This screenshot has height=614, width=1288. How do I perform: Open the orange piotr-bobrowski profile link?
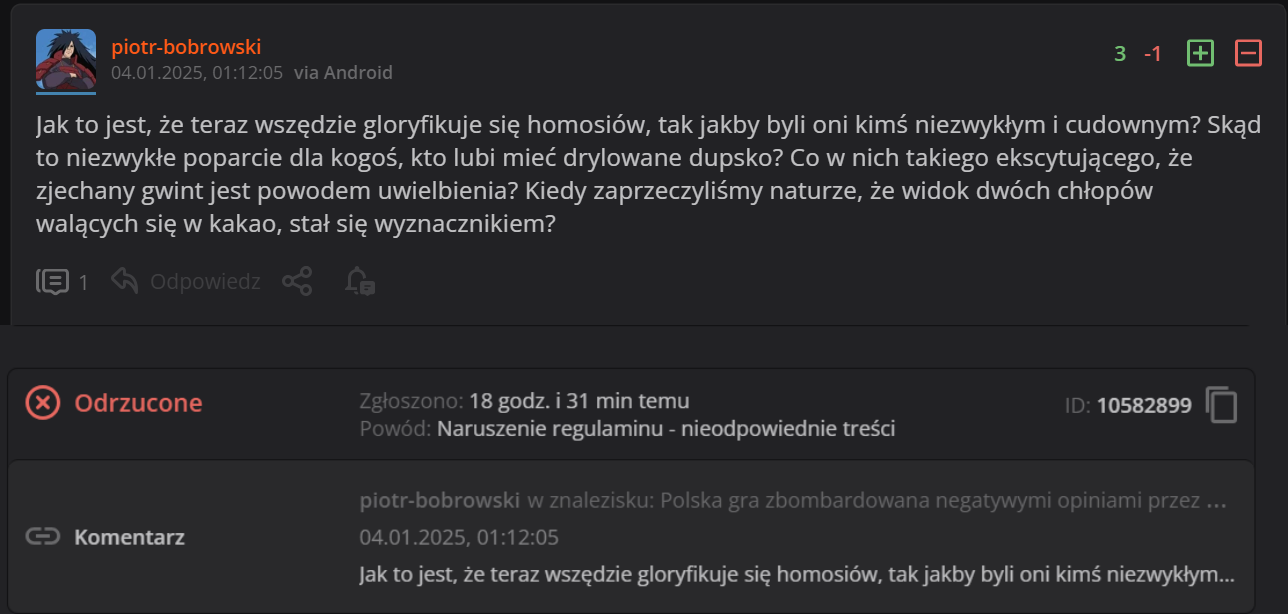pos(186,47)
